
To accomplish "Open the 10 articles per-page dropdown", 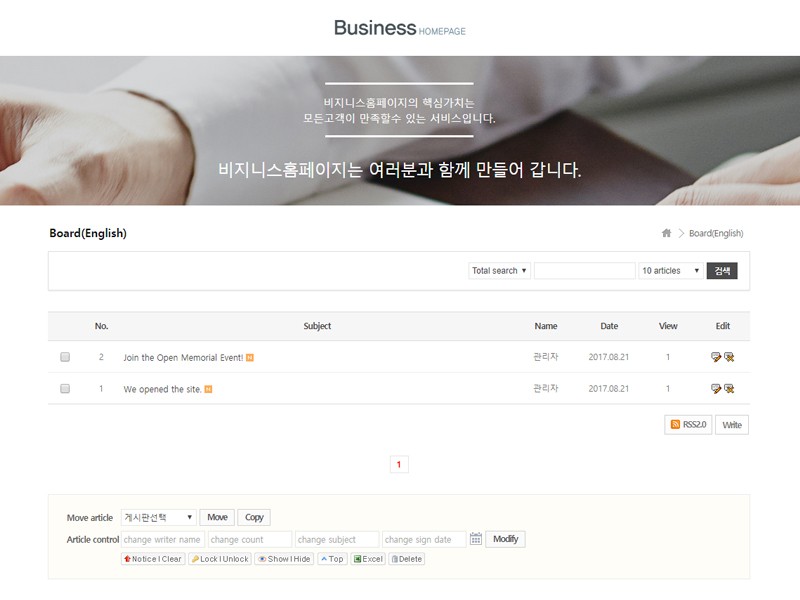I will coord(671,271).
